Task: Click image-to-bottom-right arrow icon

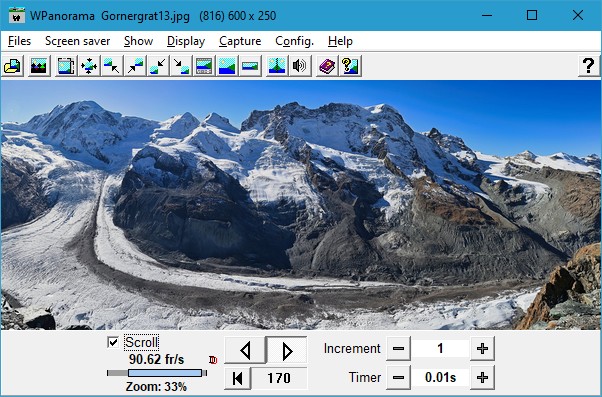Action: click(181, 66)
